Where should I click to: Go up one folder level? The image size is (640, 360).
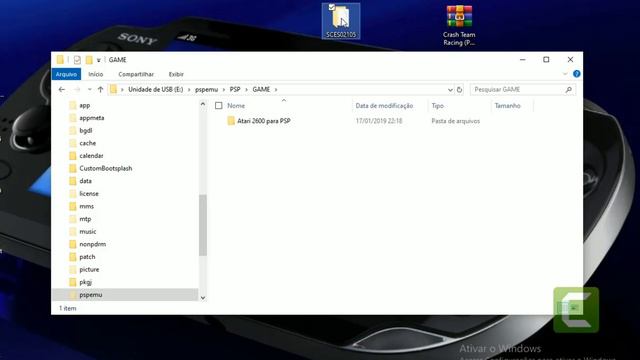click(100, 89)
